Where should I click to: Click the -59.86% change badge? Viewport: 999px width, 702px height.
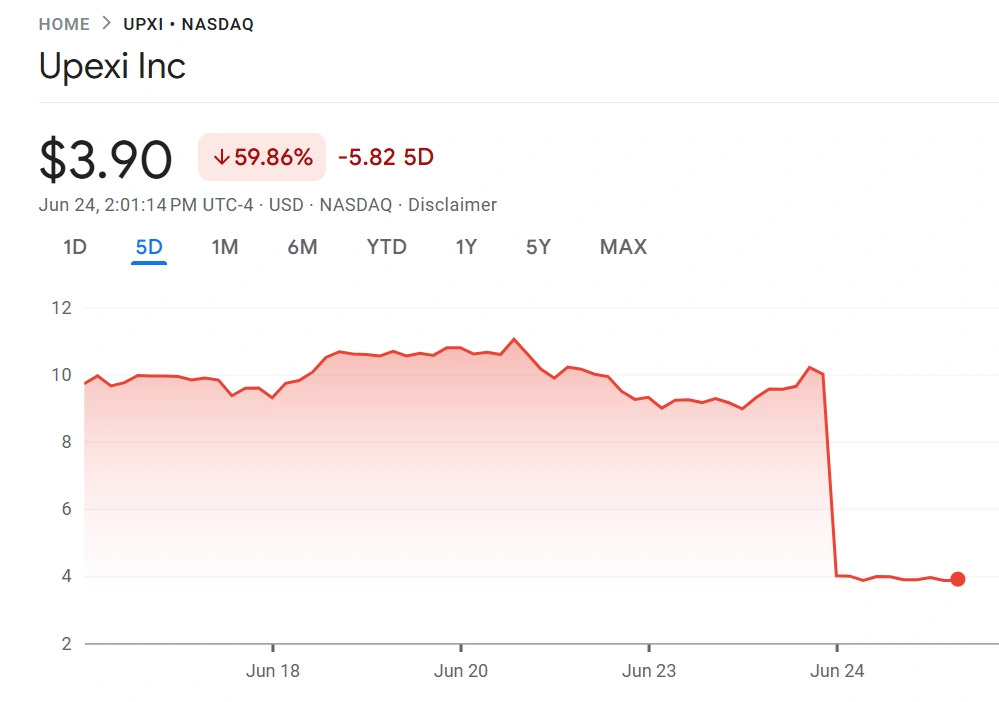261,157
